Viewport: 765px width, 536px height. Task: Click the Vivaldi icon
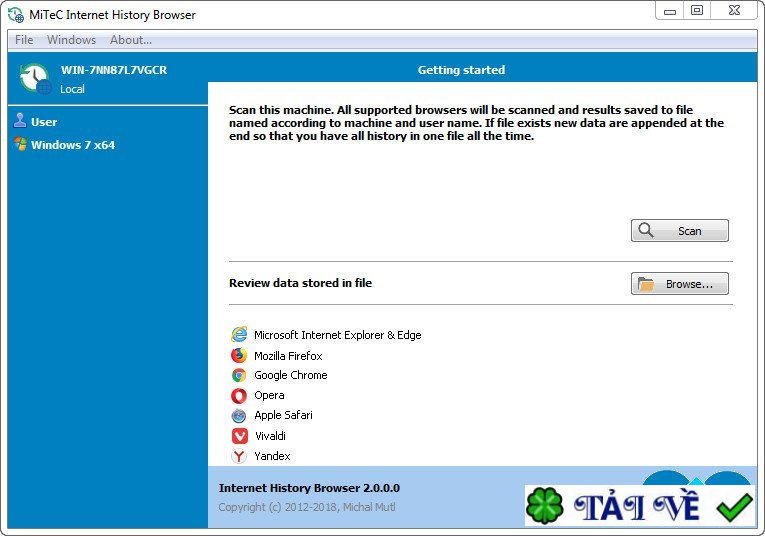pos(240,436)
